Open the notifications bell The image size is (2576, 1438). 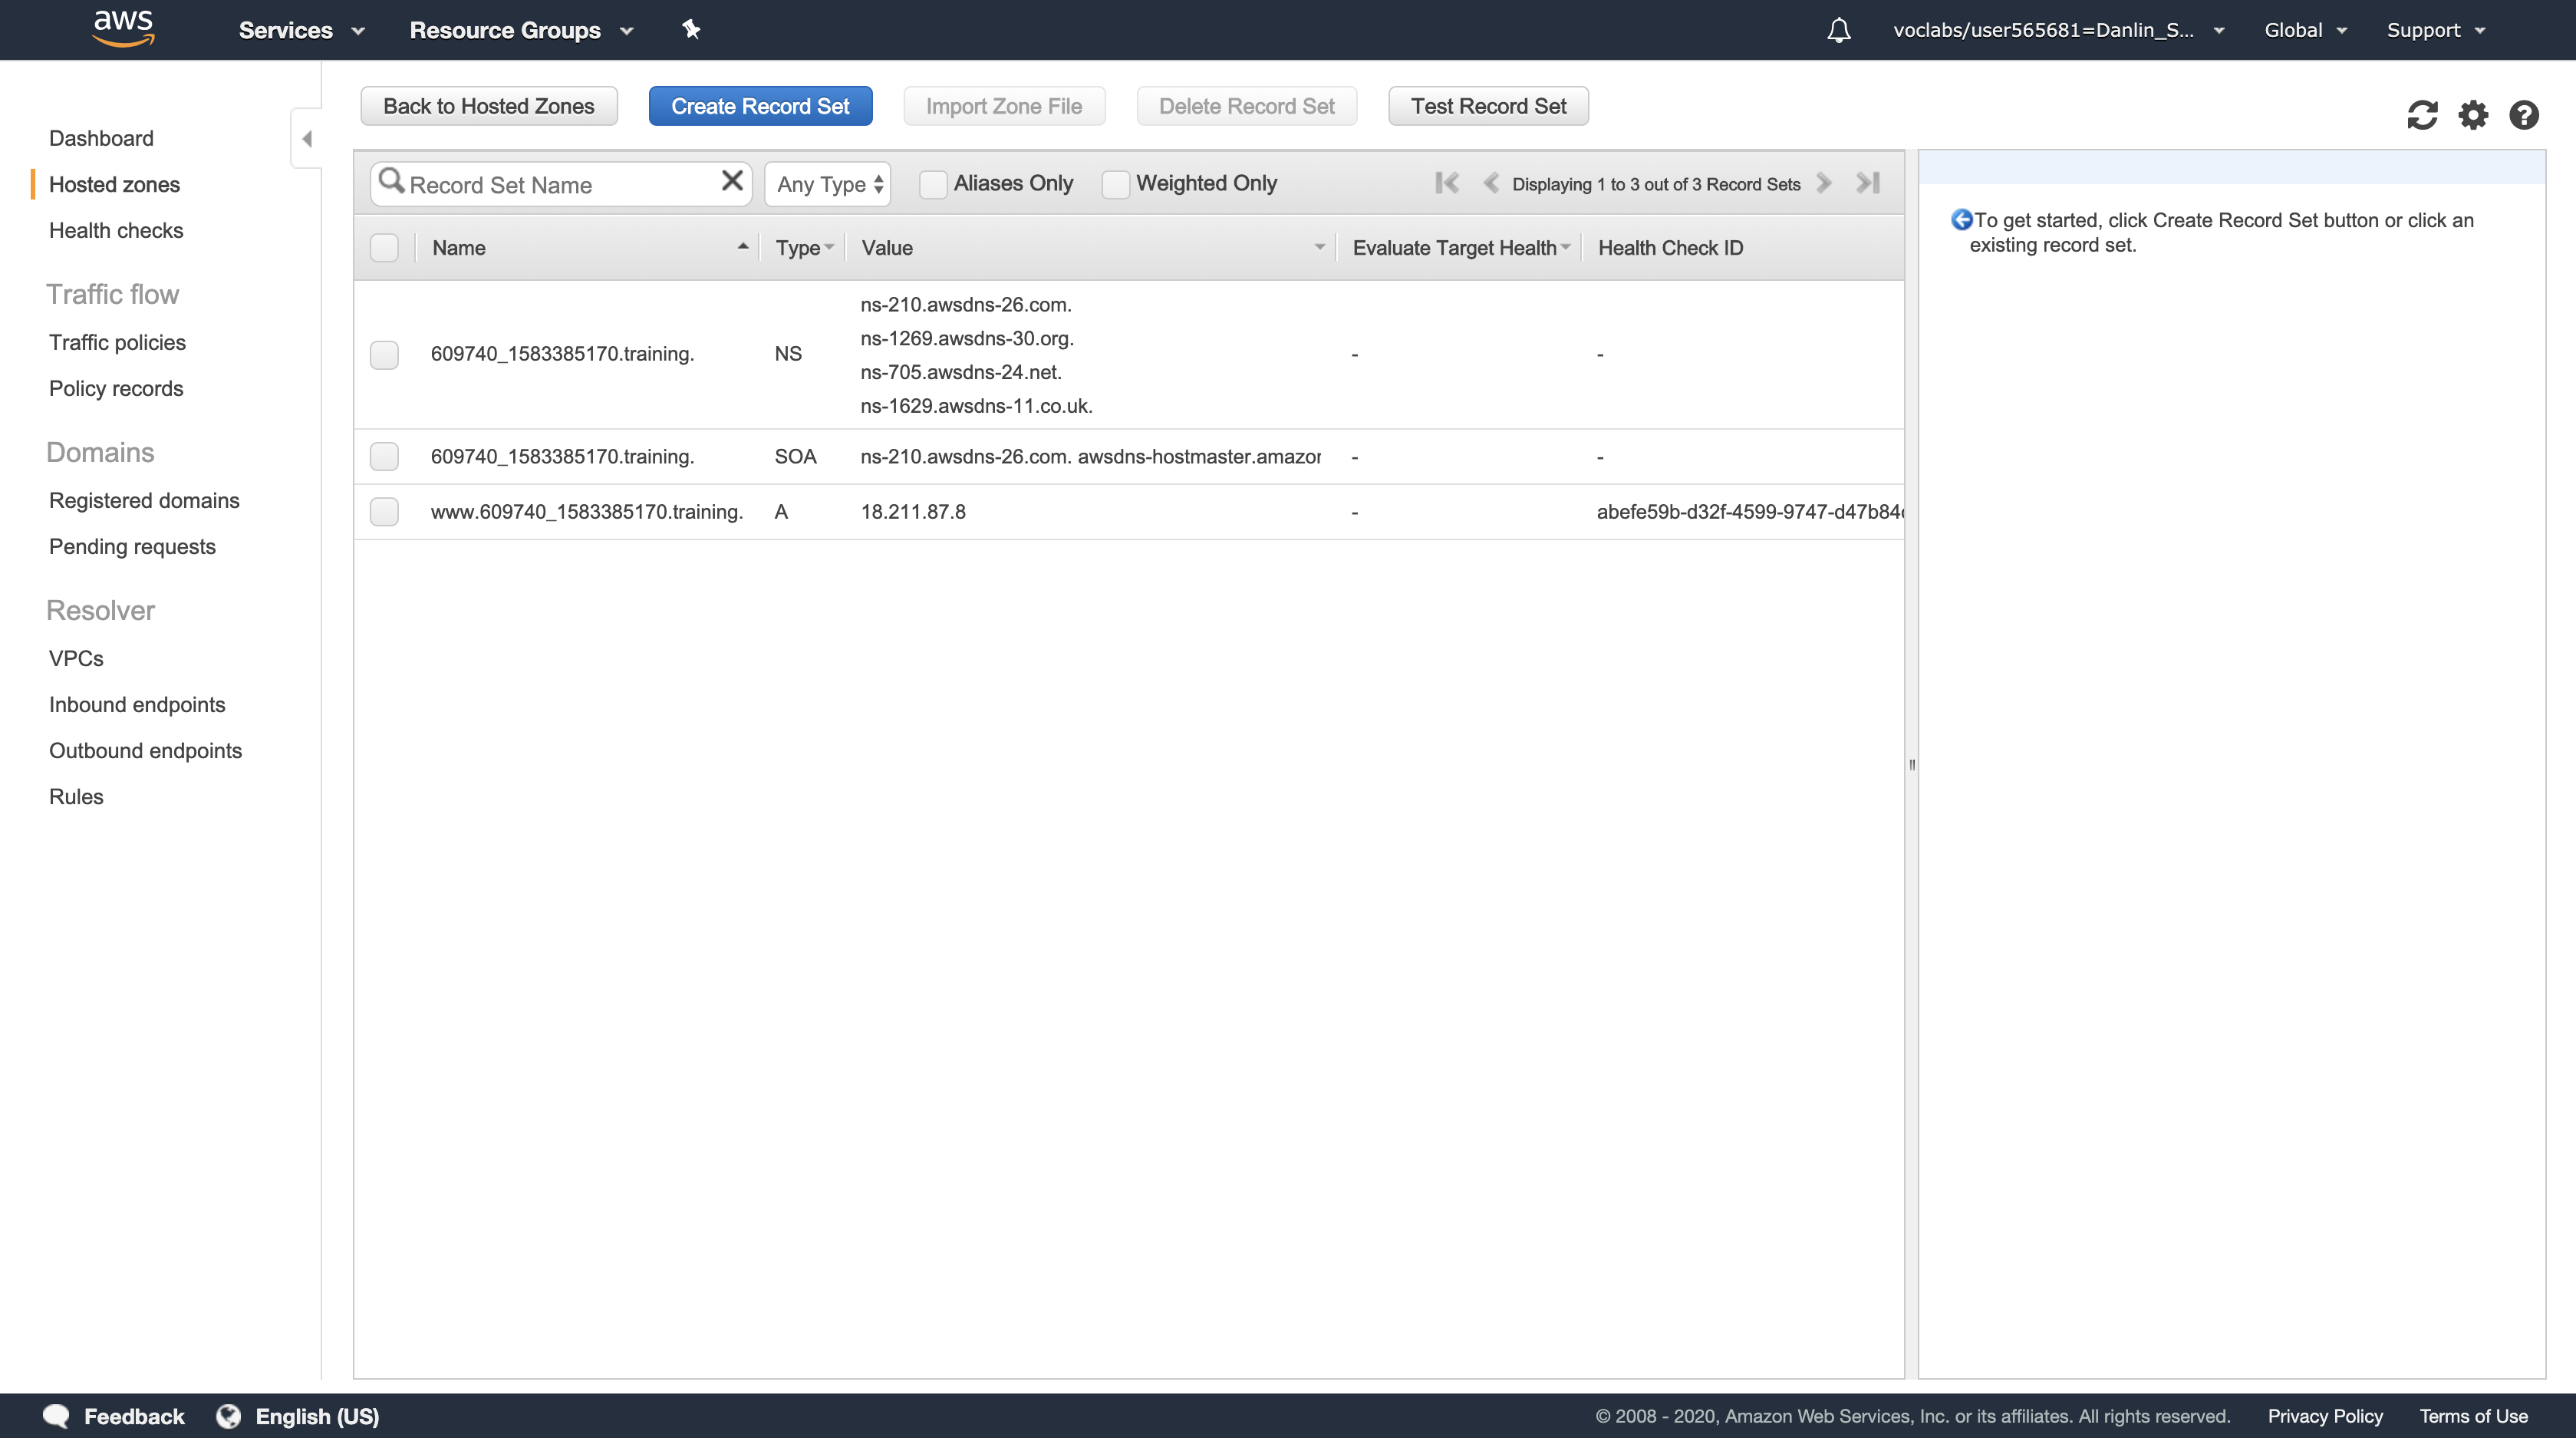[x=1838, y=30]
